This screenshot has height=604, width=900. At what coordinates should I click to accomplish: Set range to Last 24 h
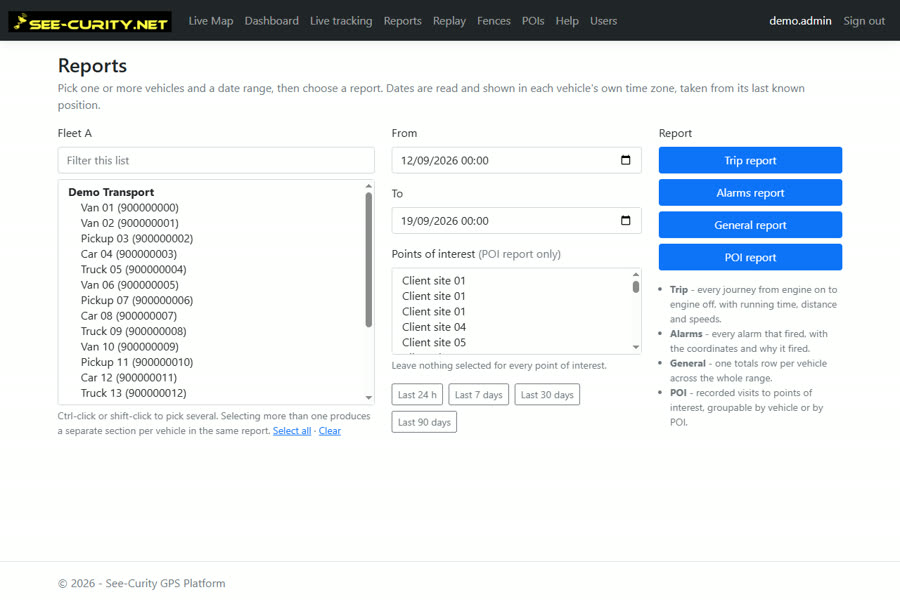(x=417, y=394)
